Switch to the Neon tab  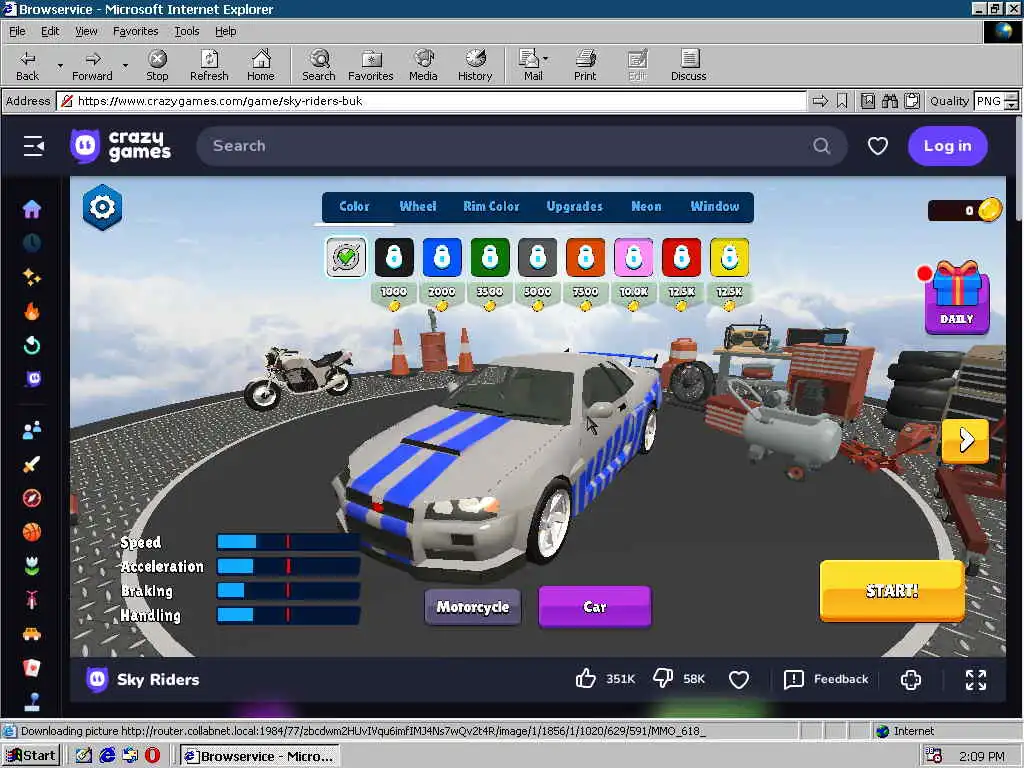(646, 206)
